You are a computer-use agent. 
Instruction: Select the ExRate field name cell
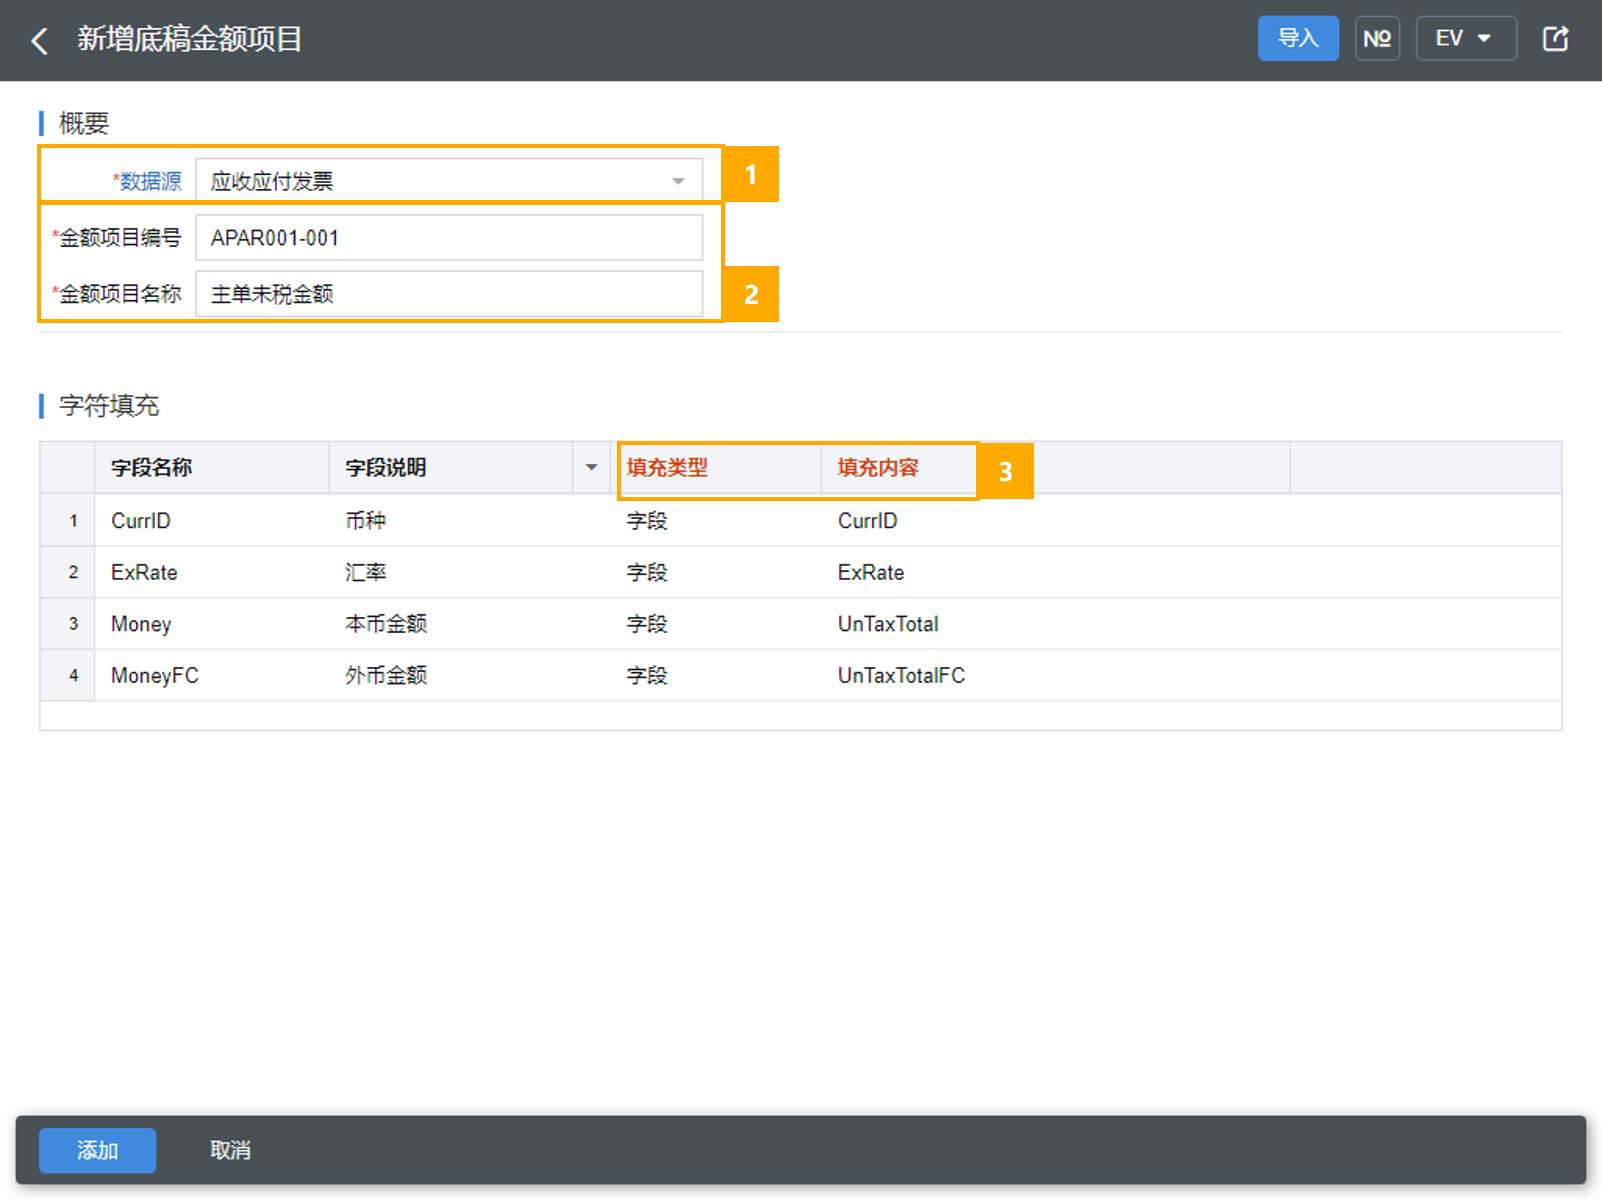coord(212,572)
